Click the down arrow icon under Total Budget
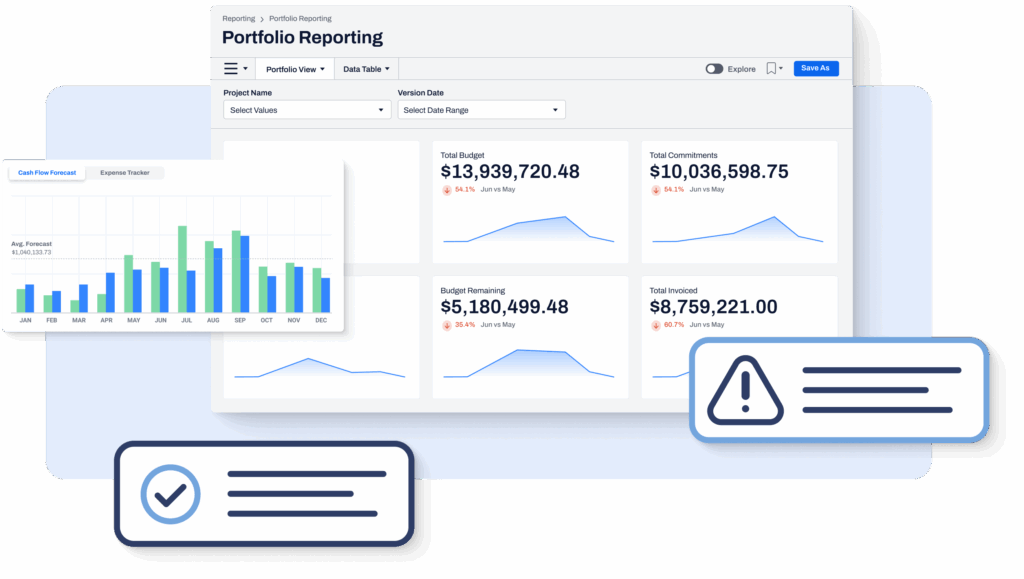 tap(447, 190)
